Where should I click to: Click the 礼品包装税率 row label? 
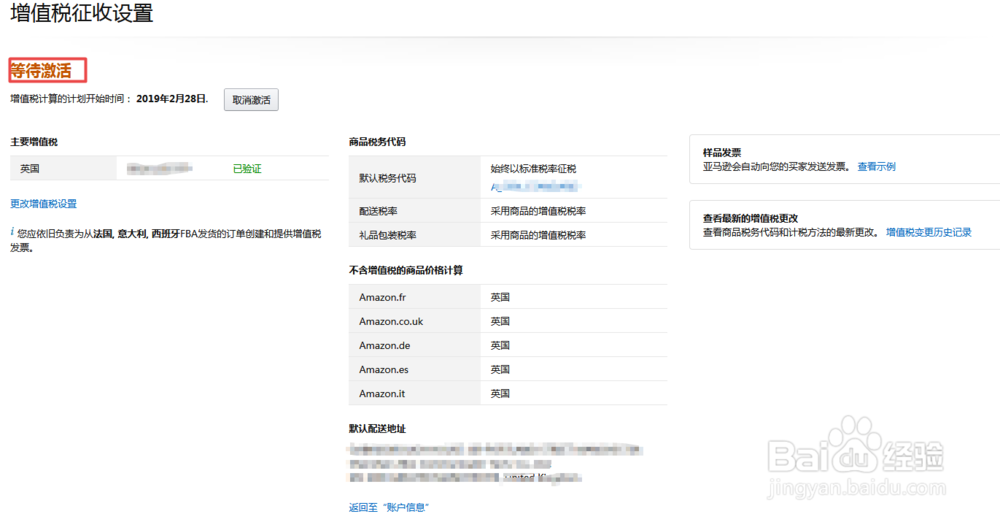pyautogui.click(x=388, y=235)
